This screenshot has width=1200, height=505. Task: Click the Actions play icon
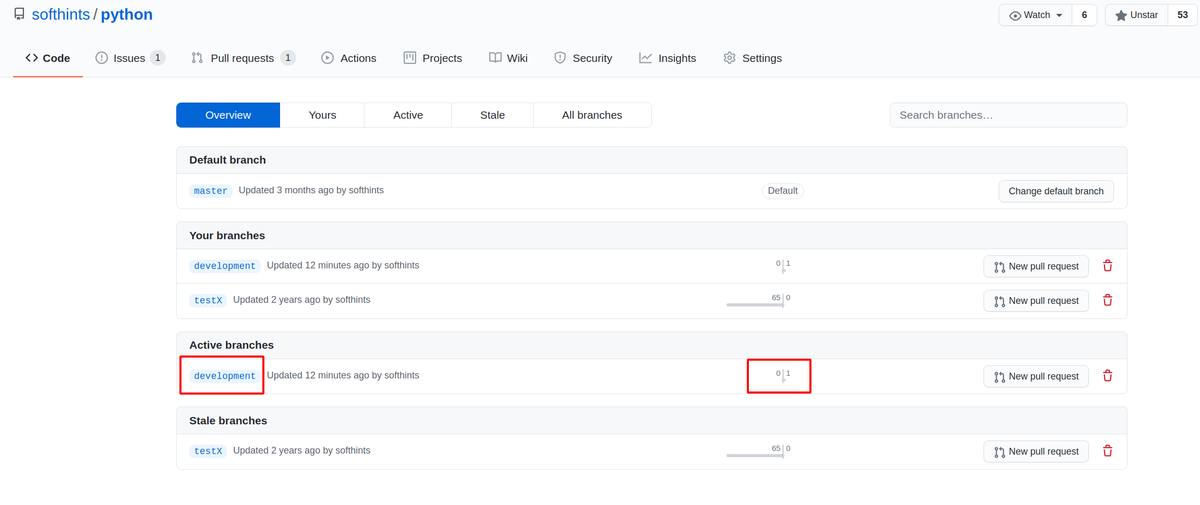click(327, 58)
